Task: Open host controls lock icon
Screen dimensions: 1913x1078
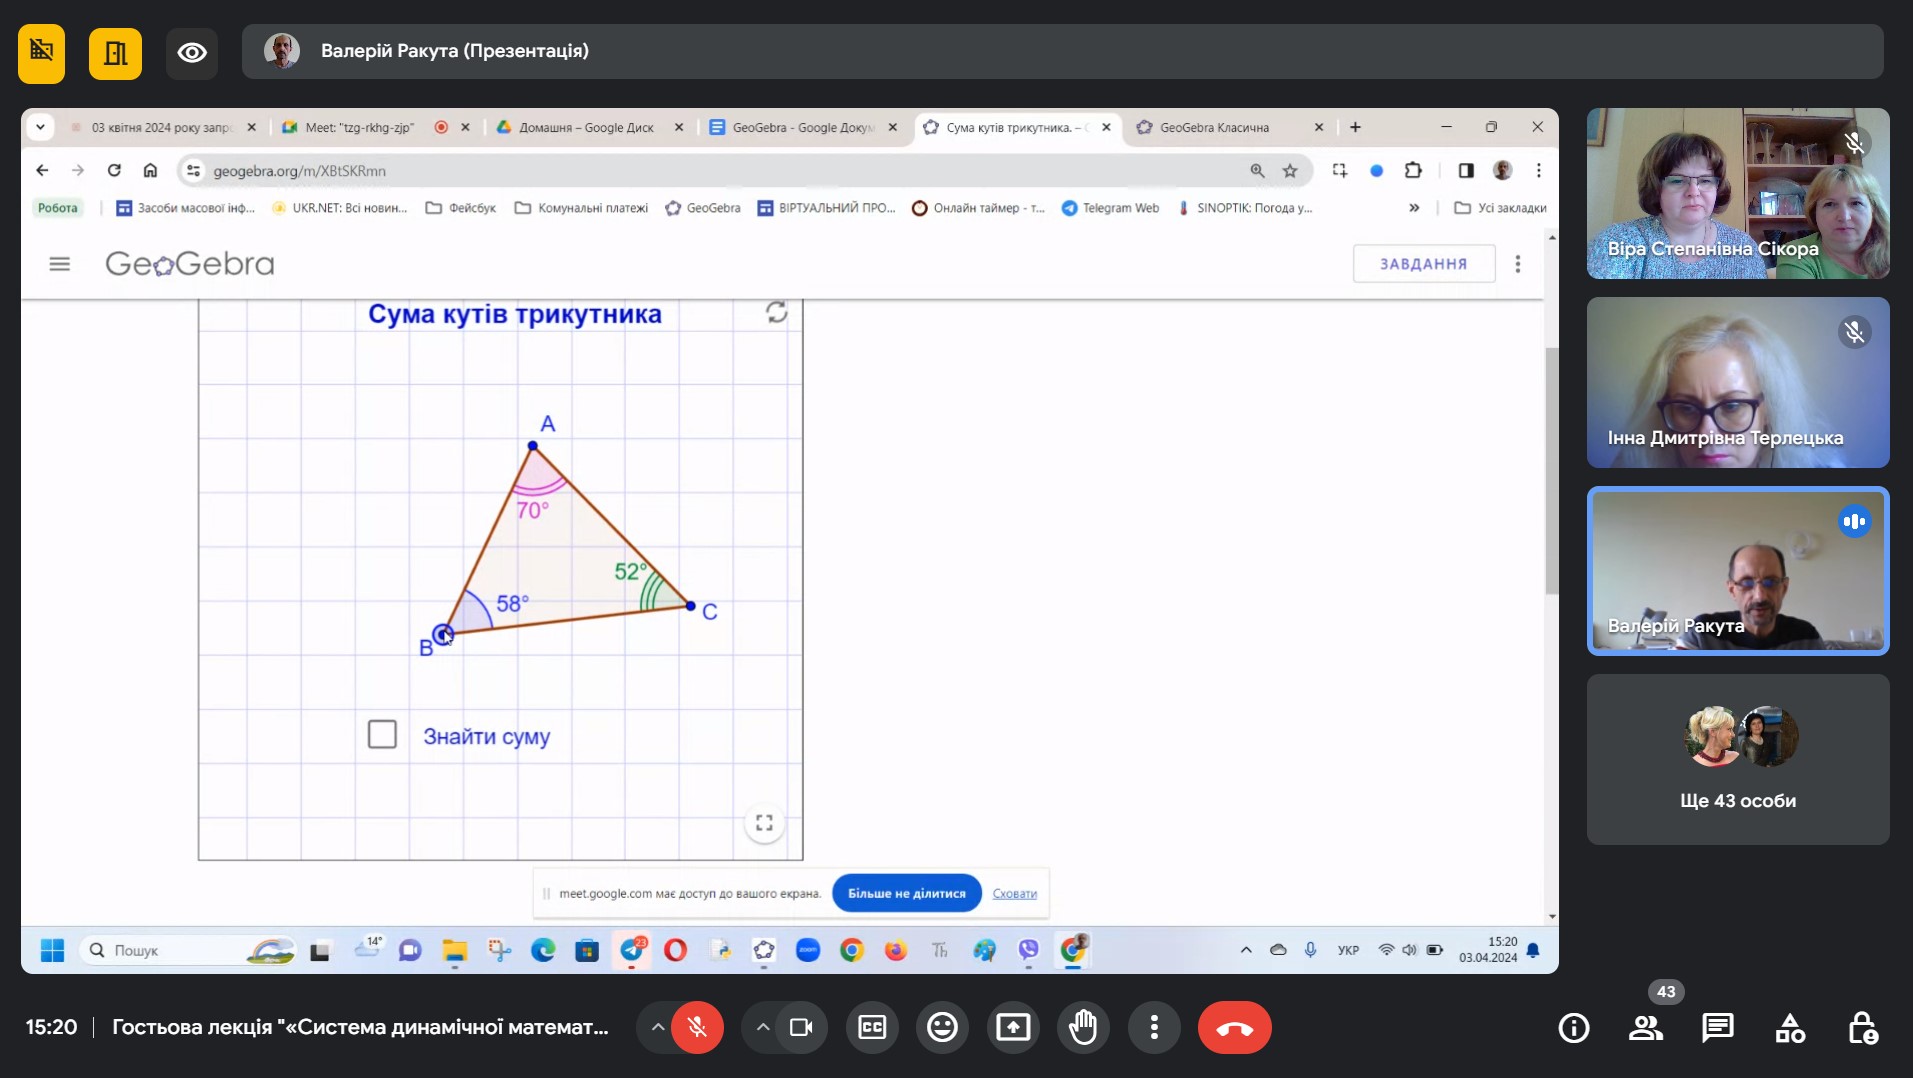Action: pyautogui.click(x=1862, y=1027)
